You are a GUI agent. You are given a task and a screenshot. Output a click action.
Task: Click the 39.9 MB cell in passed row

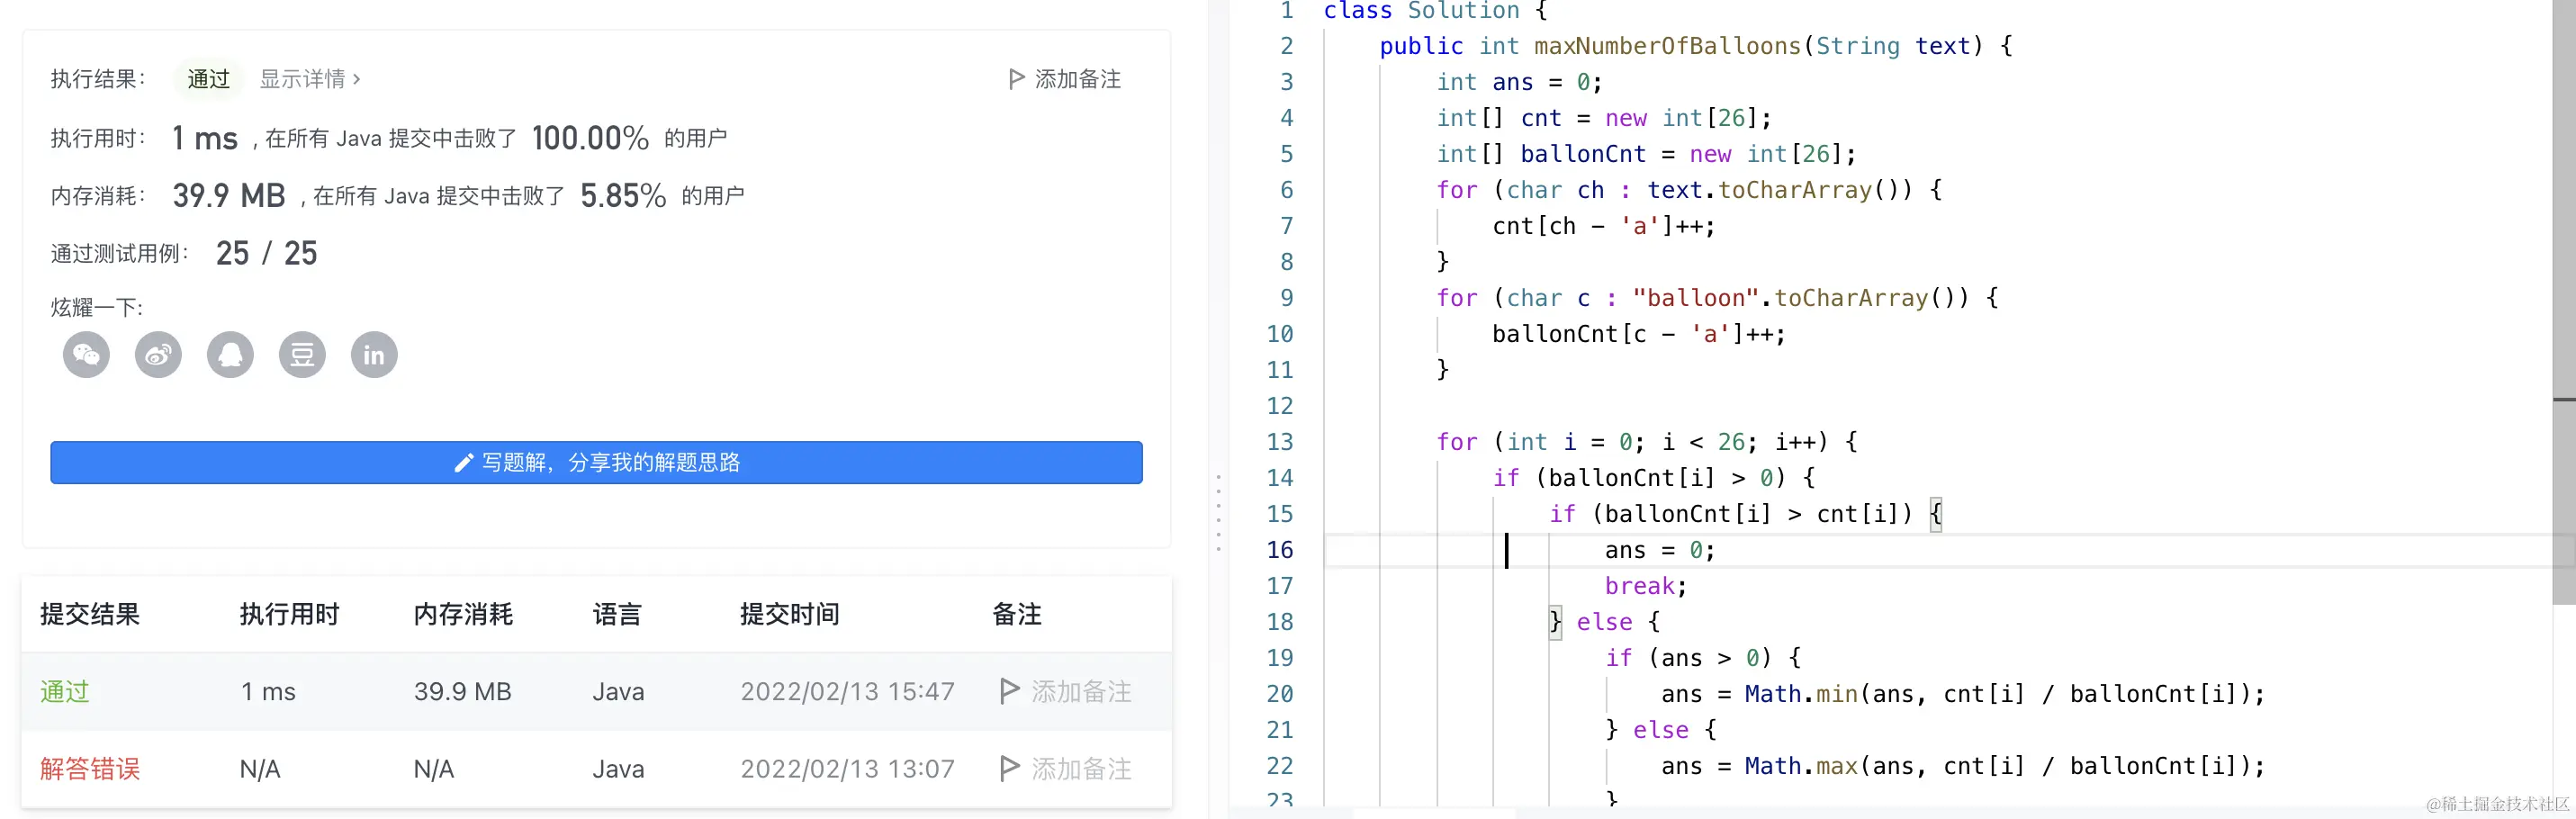click(463, 691)
